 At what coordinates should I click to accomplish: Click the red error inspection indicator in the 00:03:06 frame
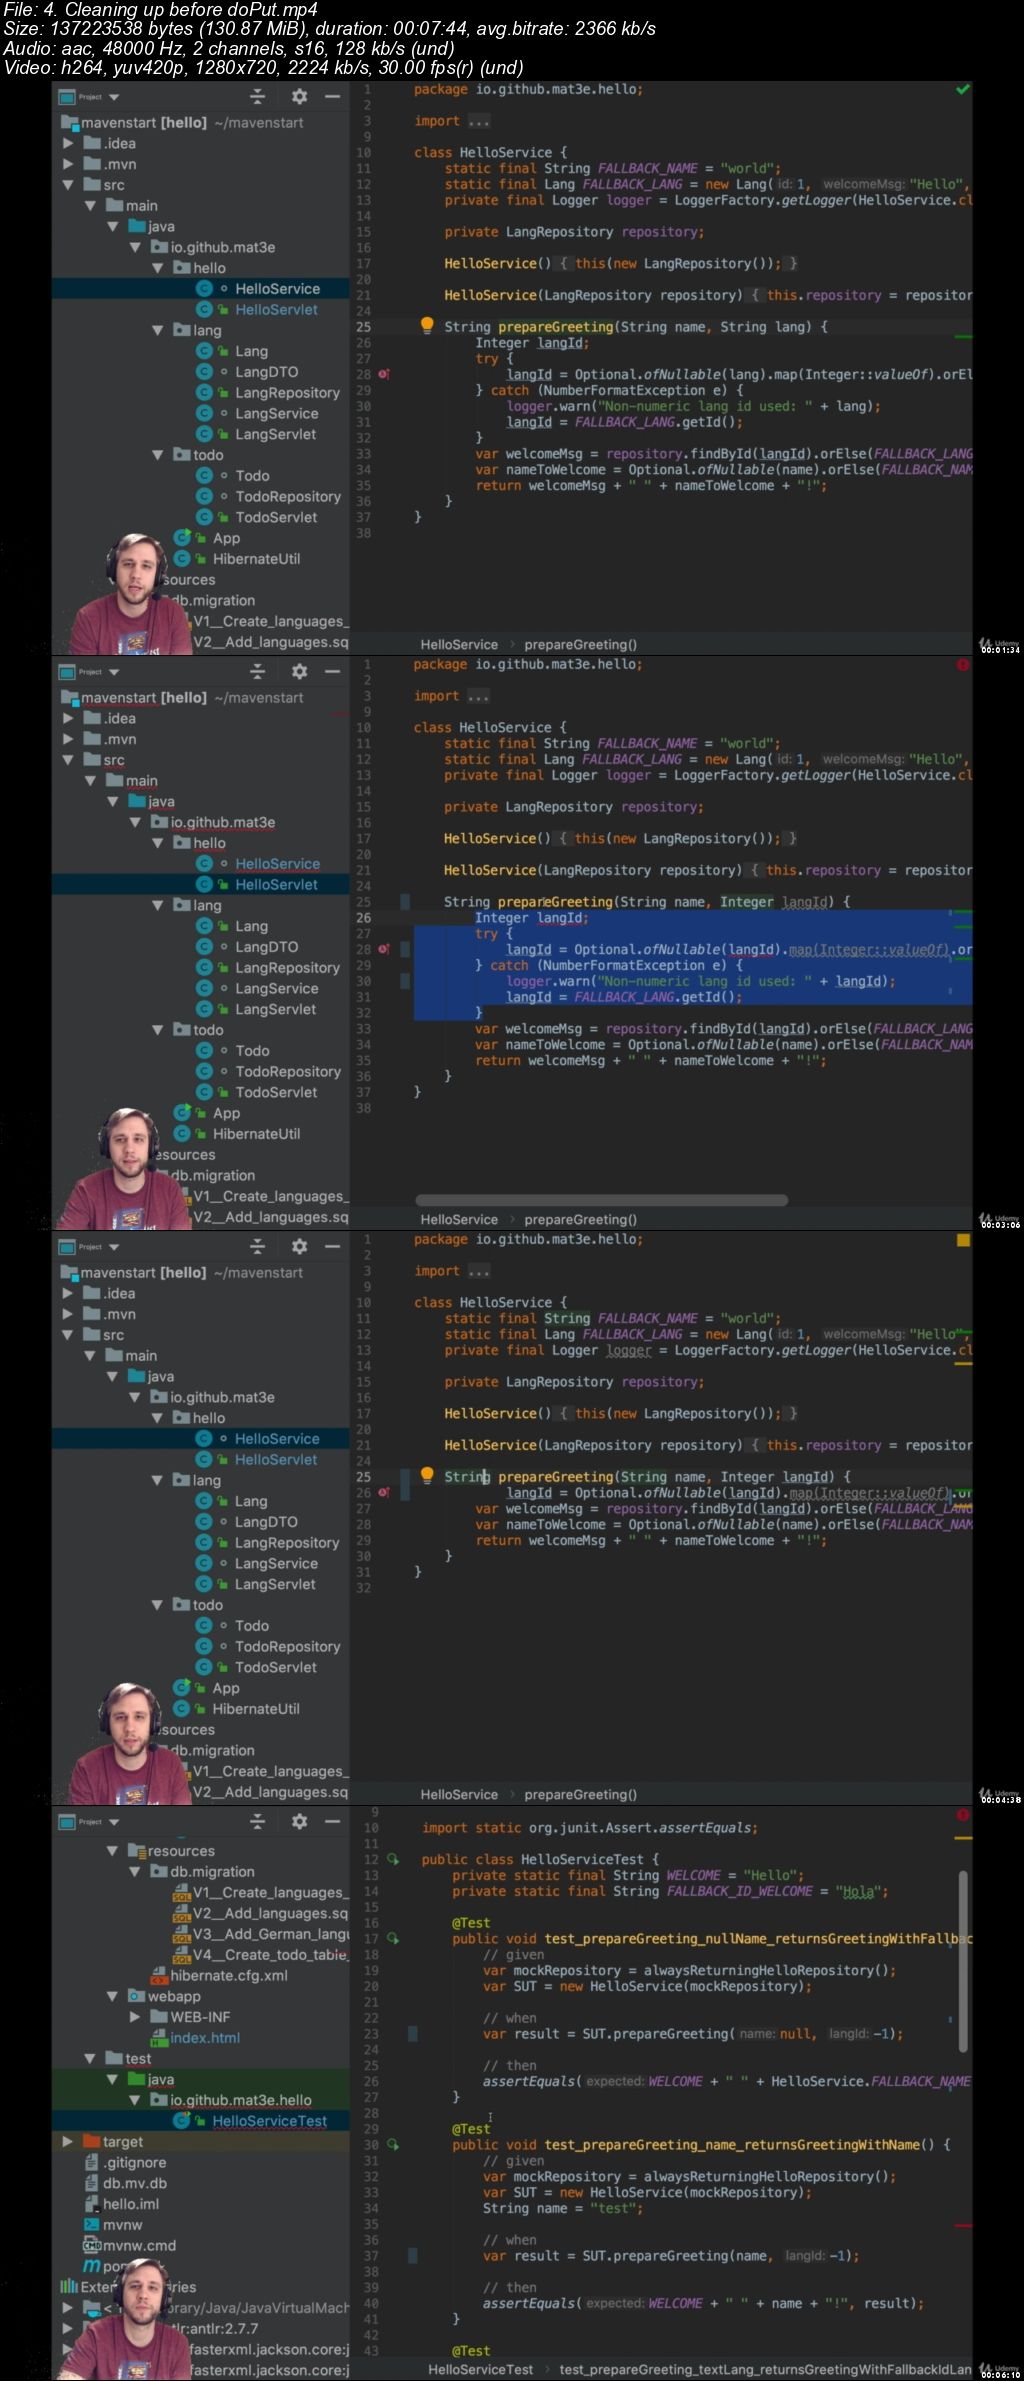point(962,664)
